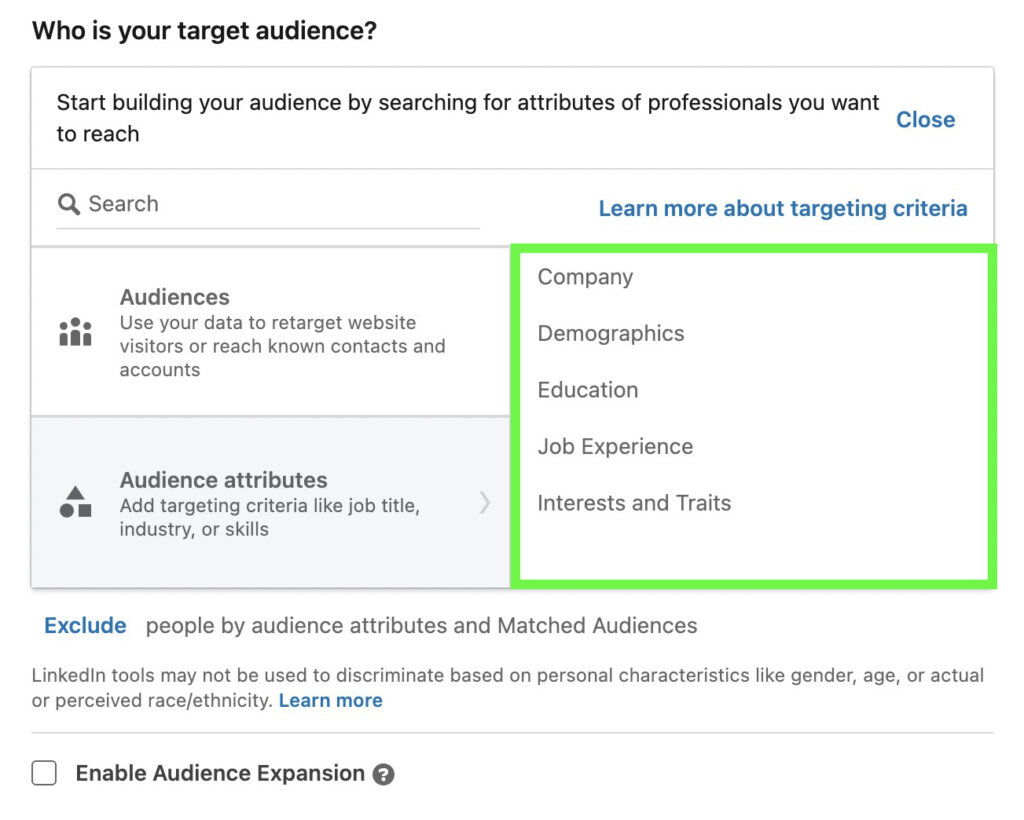
Task: Expand the Audience attributes row chevron
Action: click(485, 504)
